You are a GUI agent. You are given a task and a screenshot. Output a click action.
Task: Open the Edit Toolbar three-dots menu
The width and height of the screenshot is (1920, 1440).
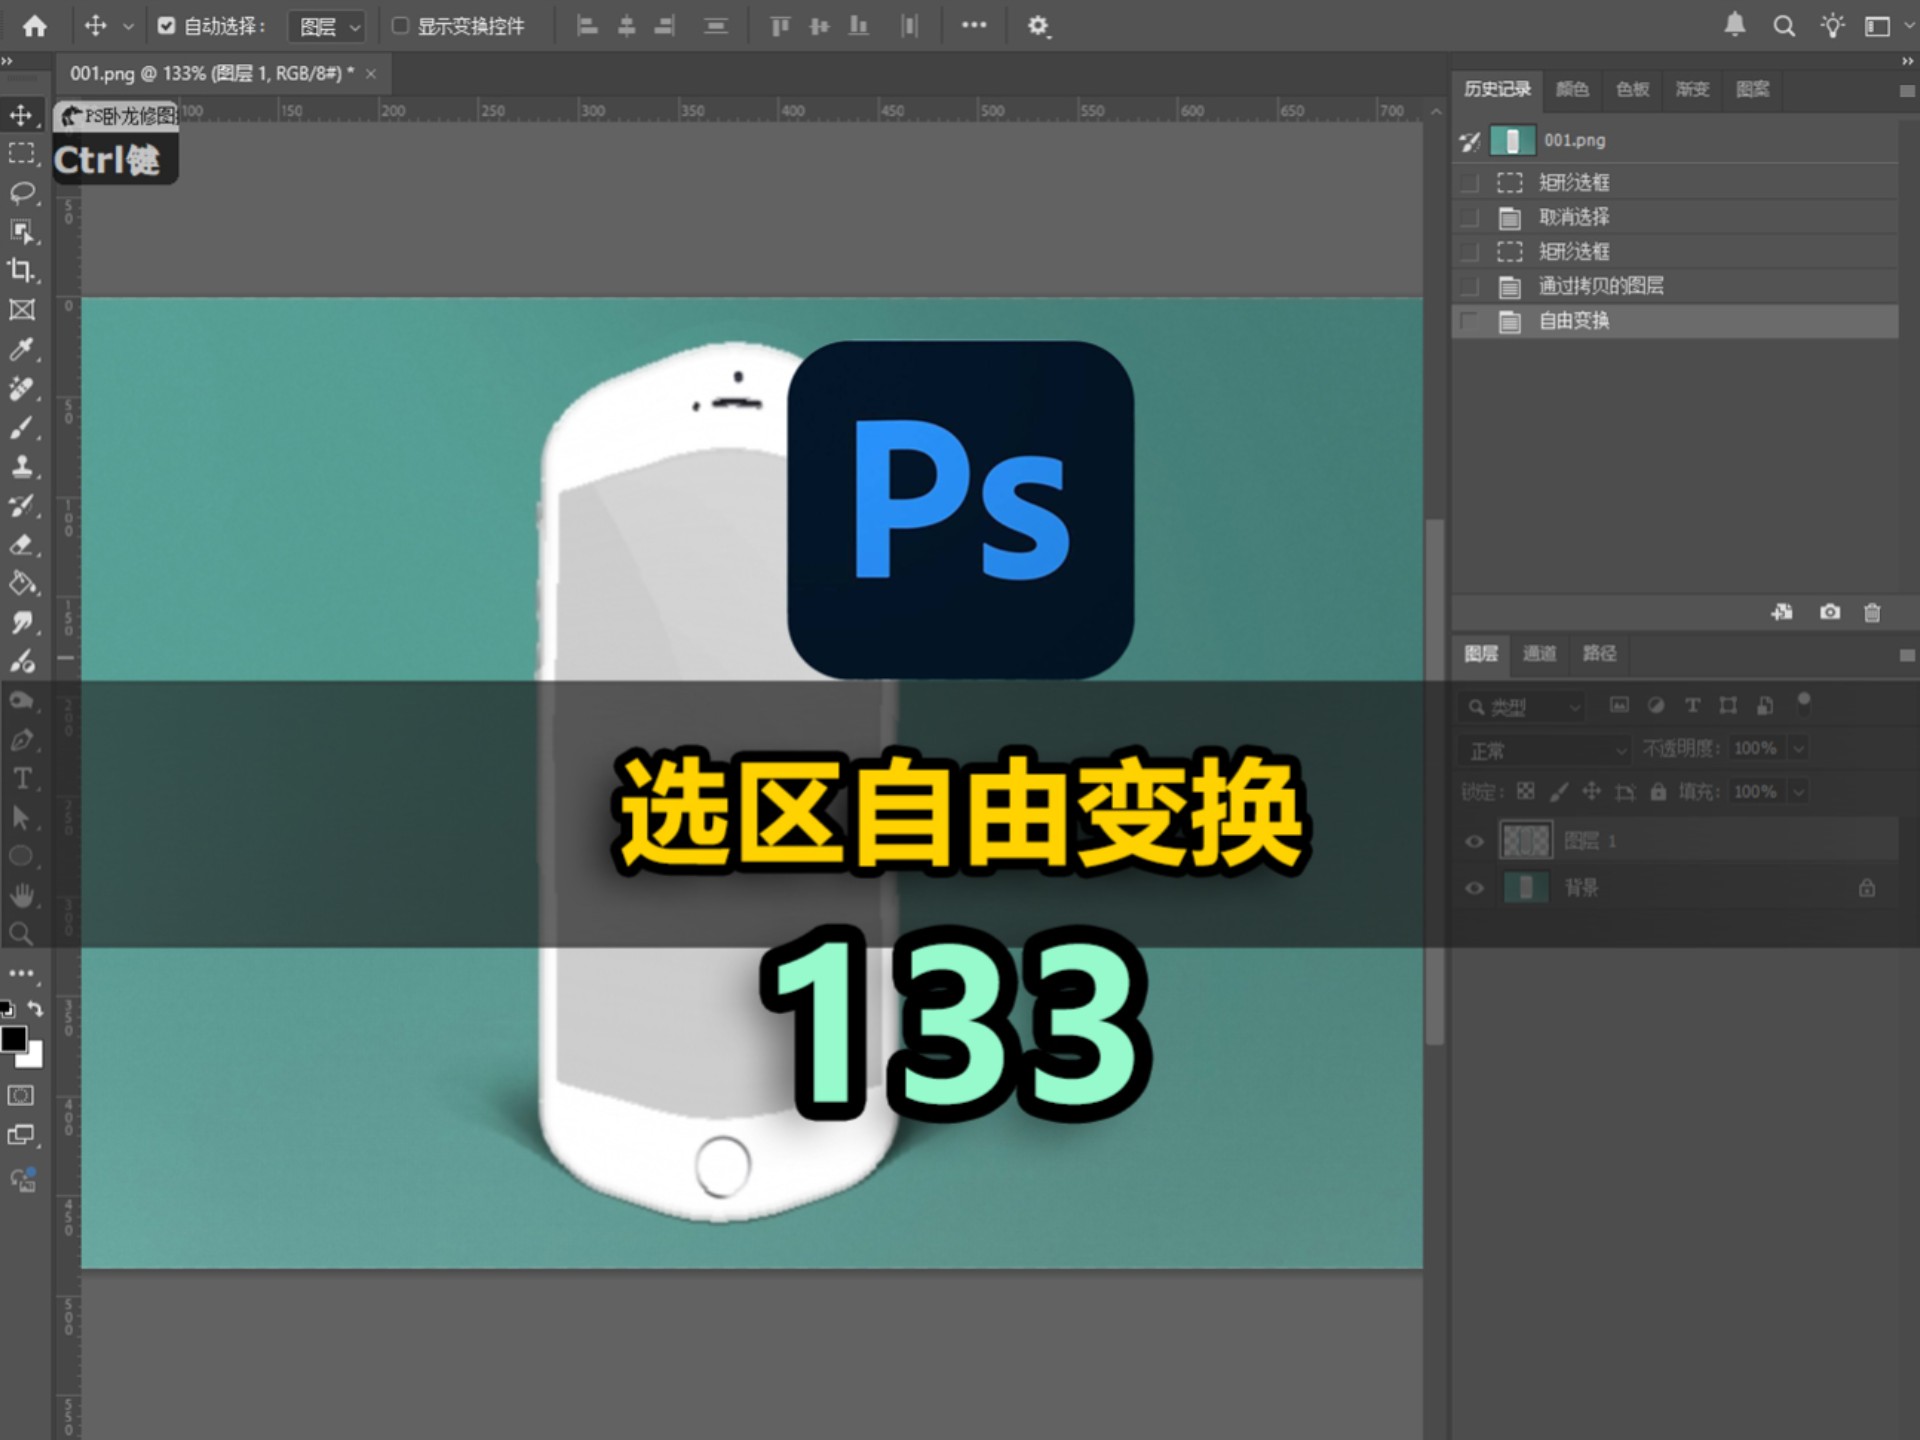[x=21, y=973]
